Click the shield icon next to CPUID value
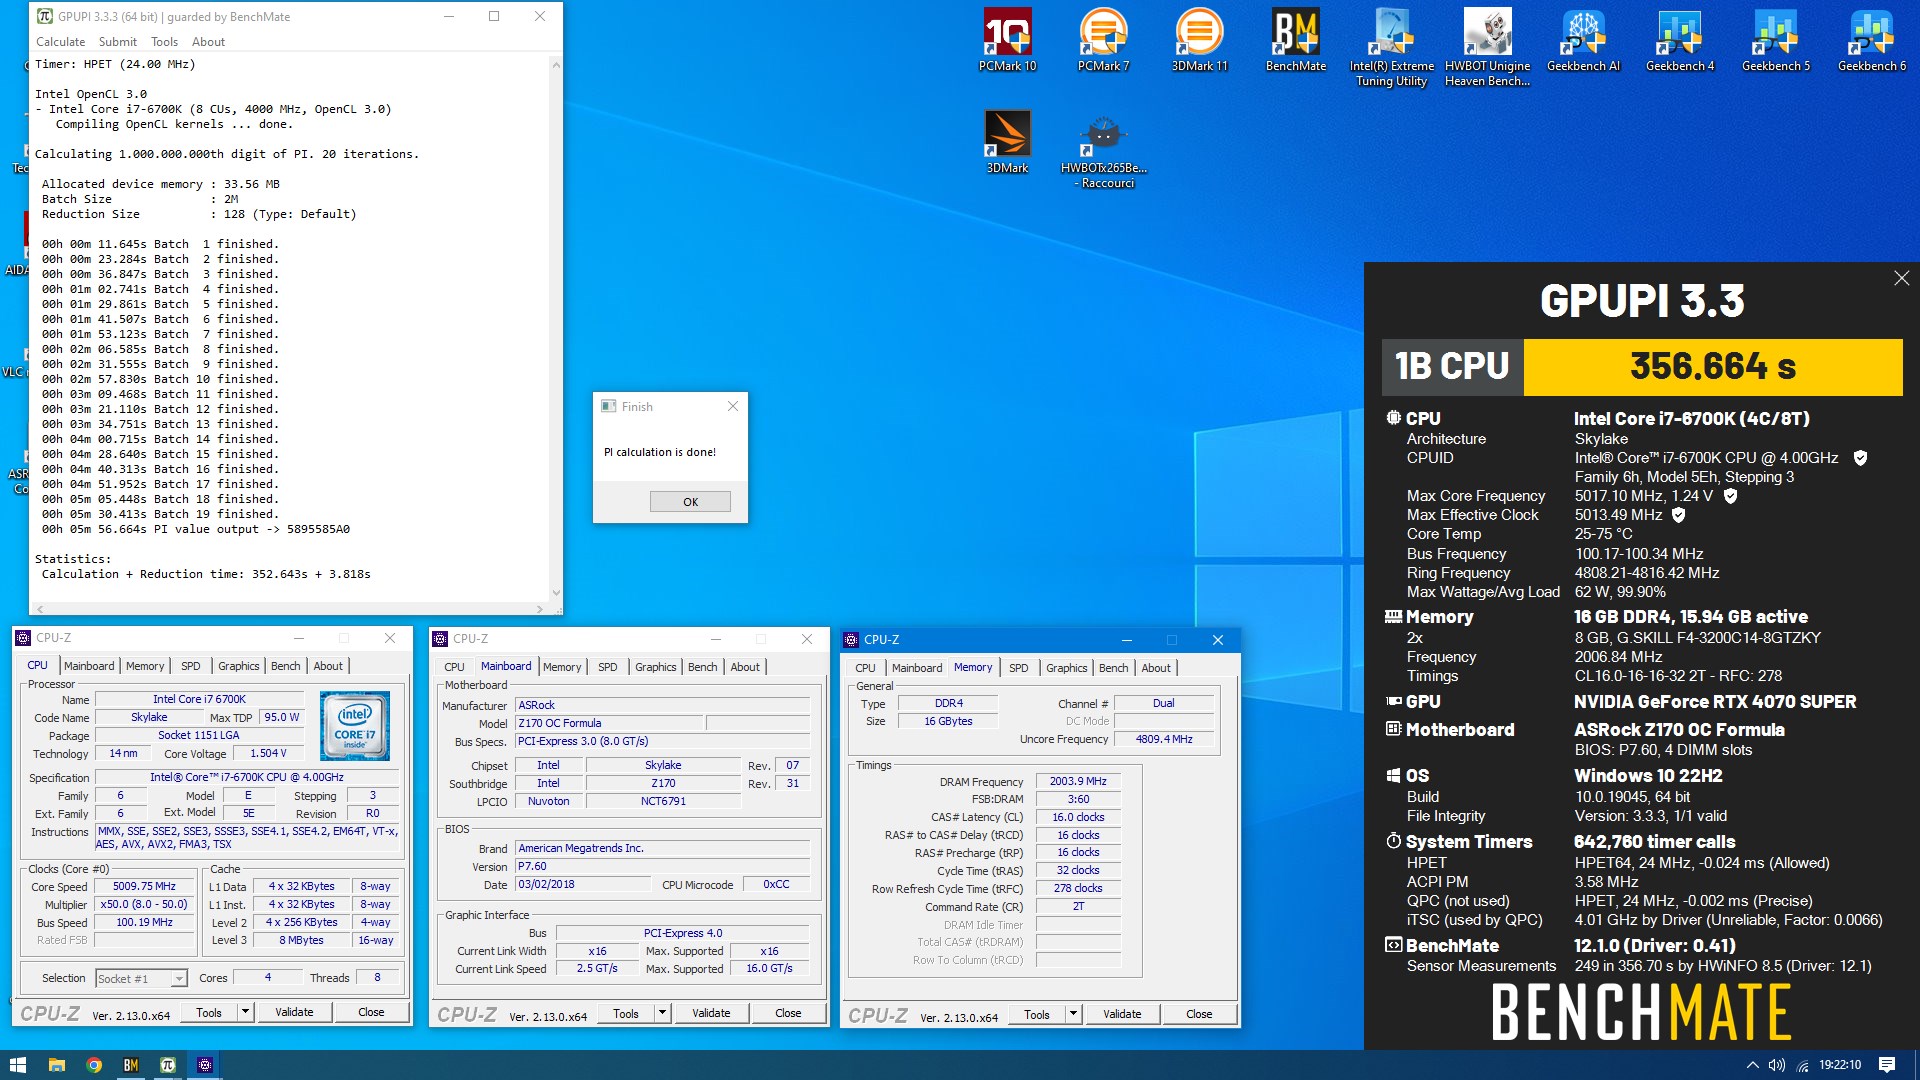1920x1080 pixels. (1860, 458)
